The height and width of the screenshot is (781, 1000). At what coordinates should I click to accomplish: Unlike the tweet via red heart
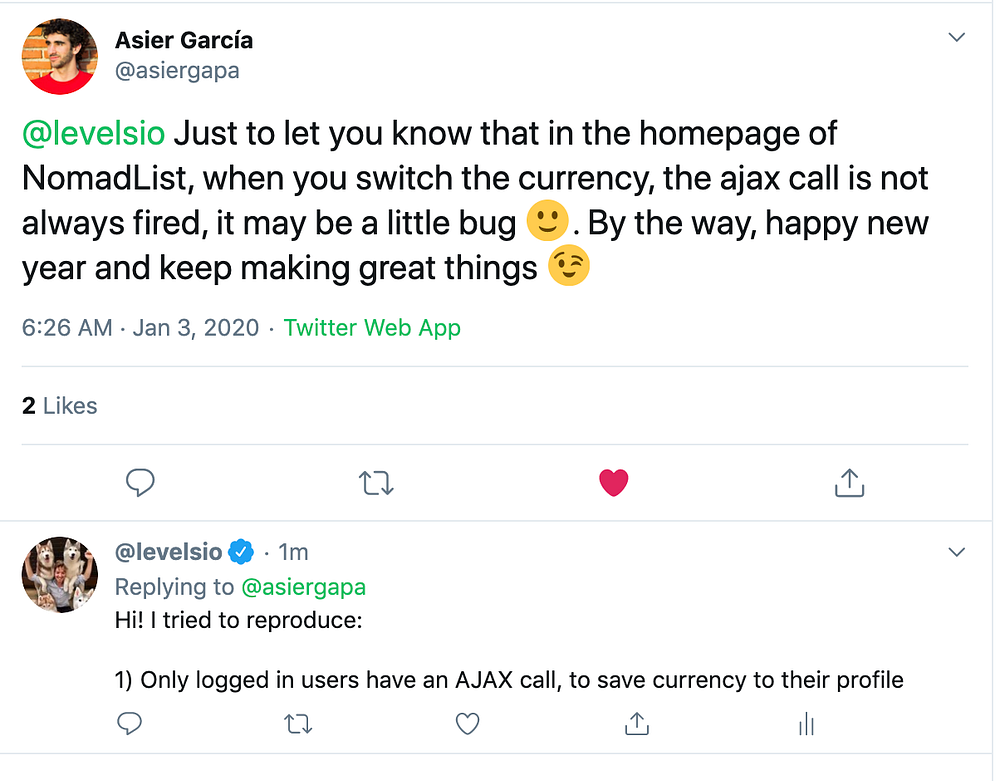pos(613,484)
